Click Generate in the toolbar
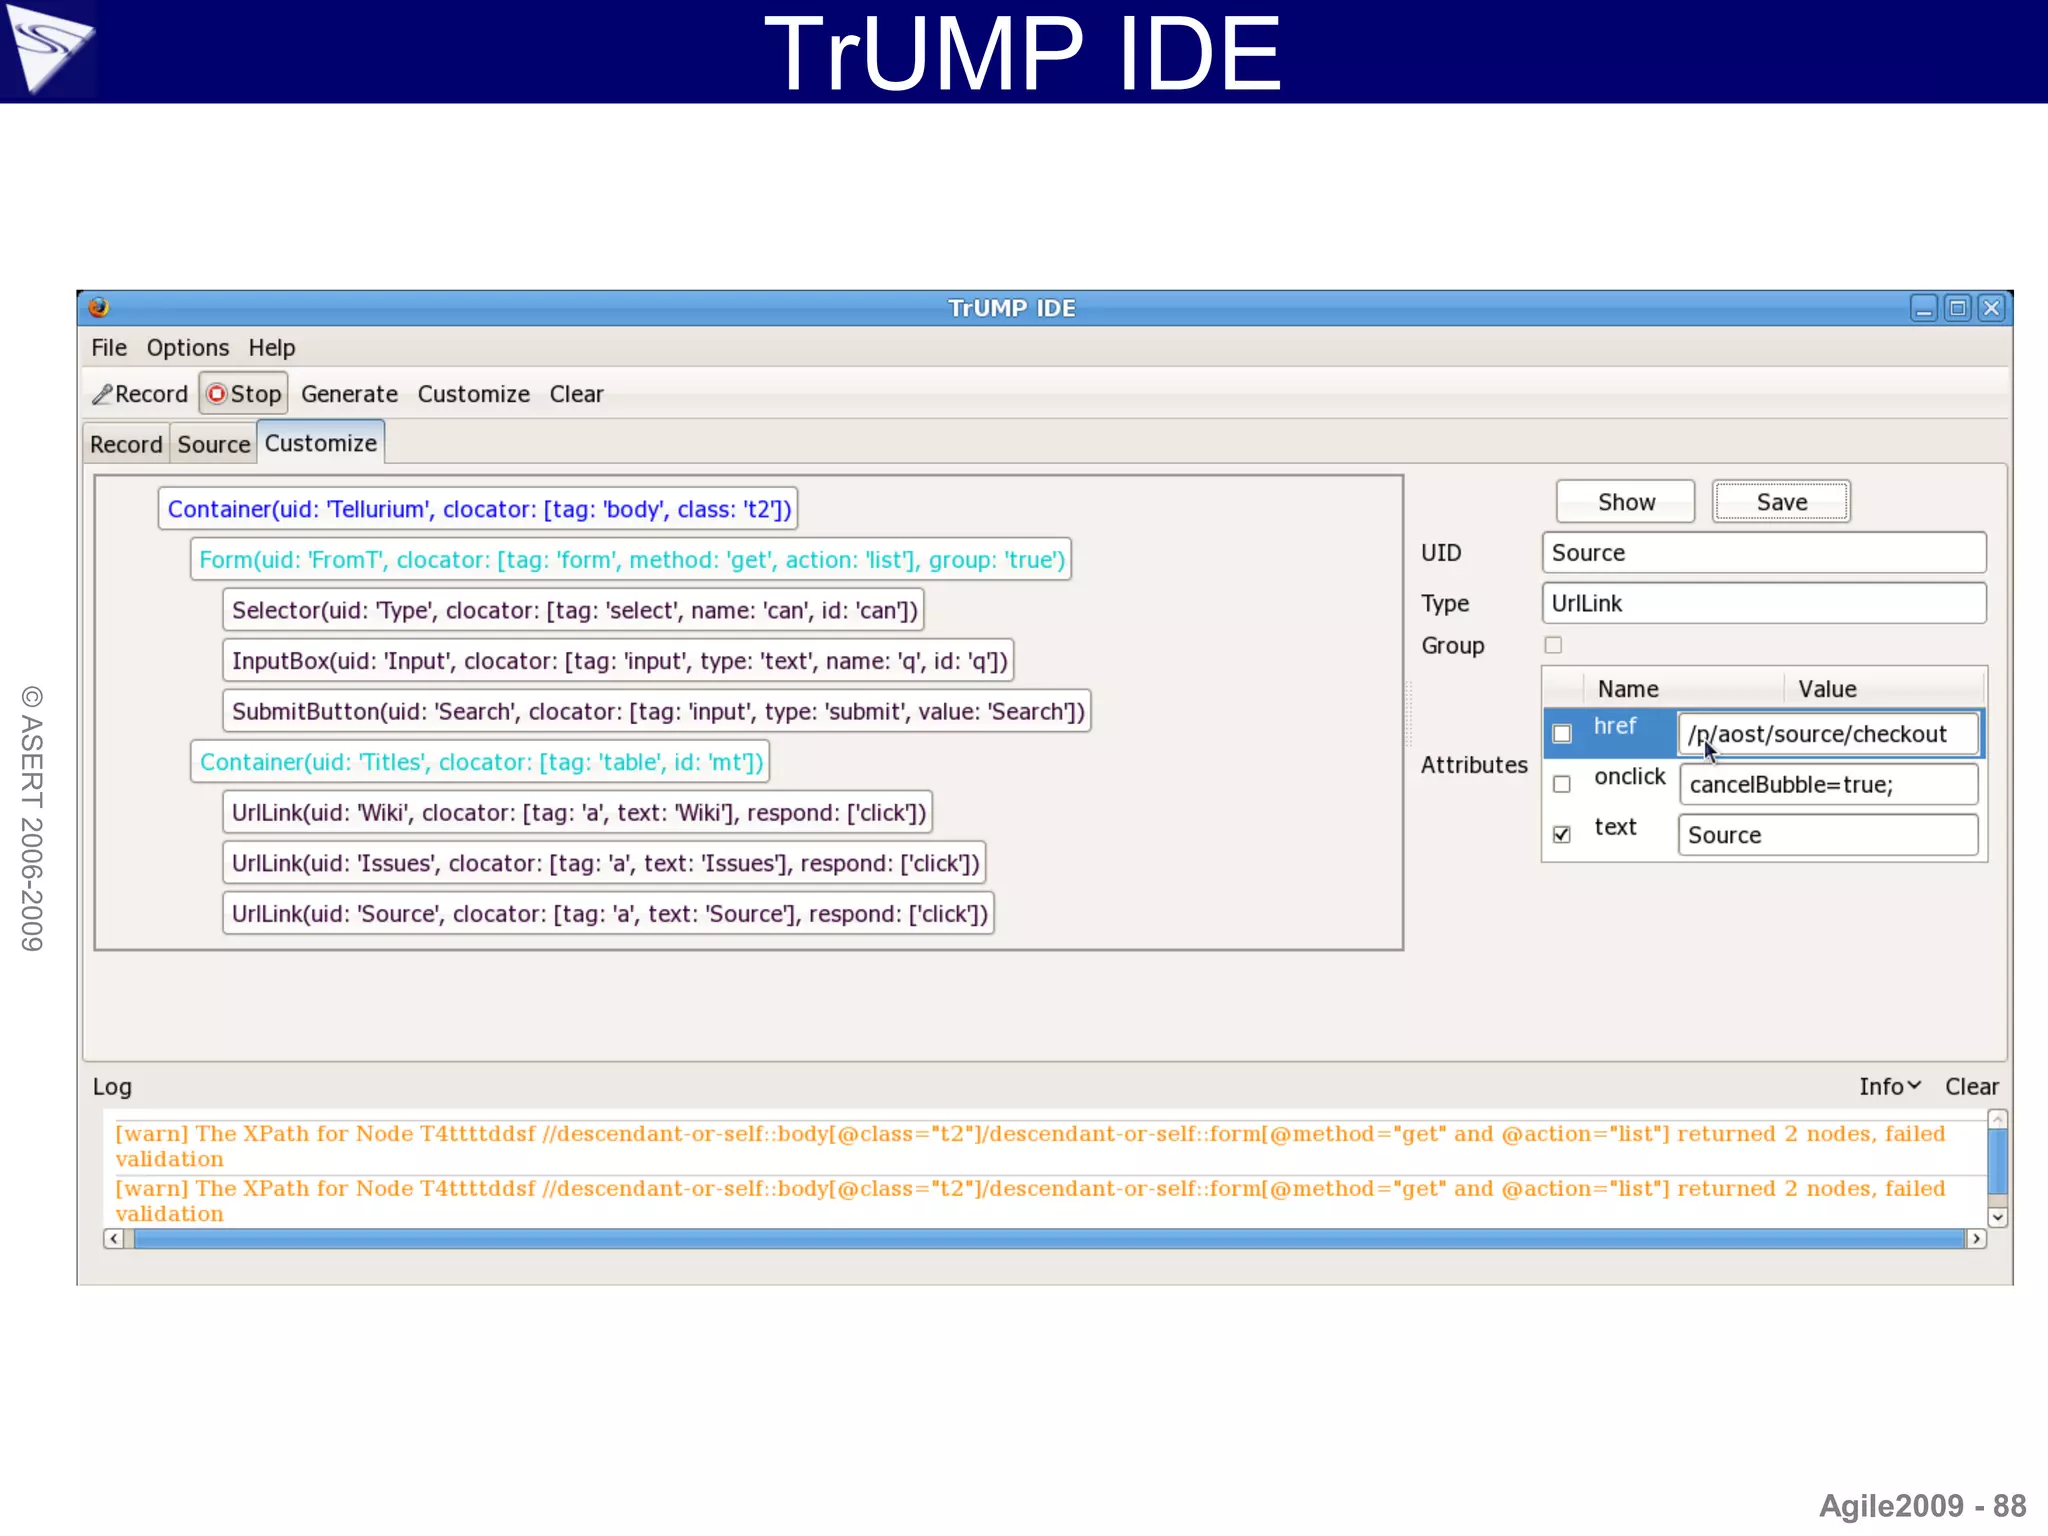Viewport: 2048px width, 1536px height. pos(349,394)
